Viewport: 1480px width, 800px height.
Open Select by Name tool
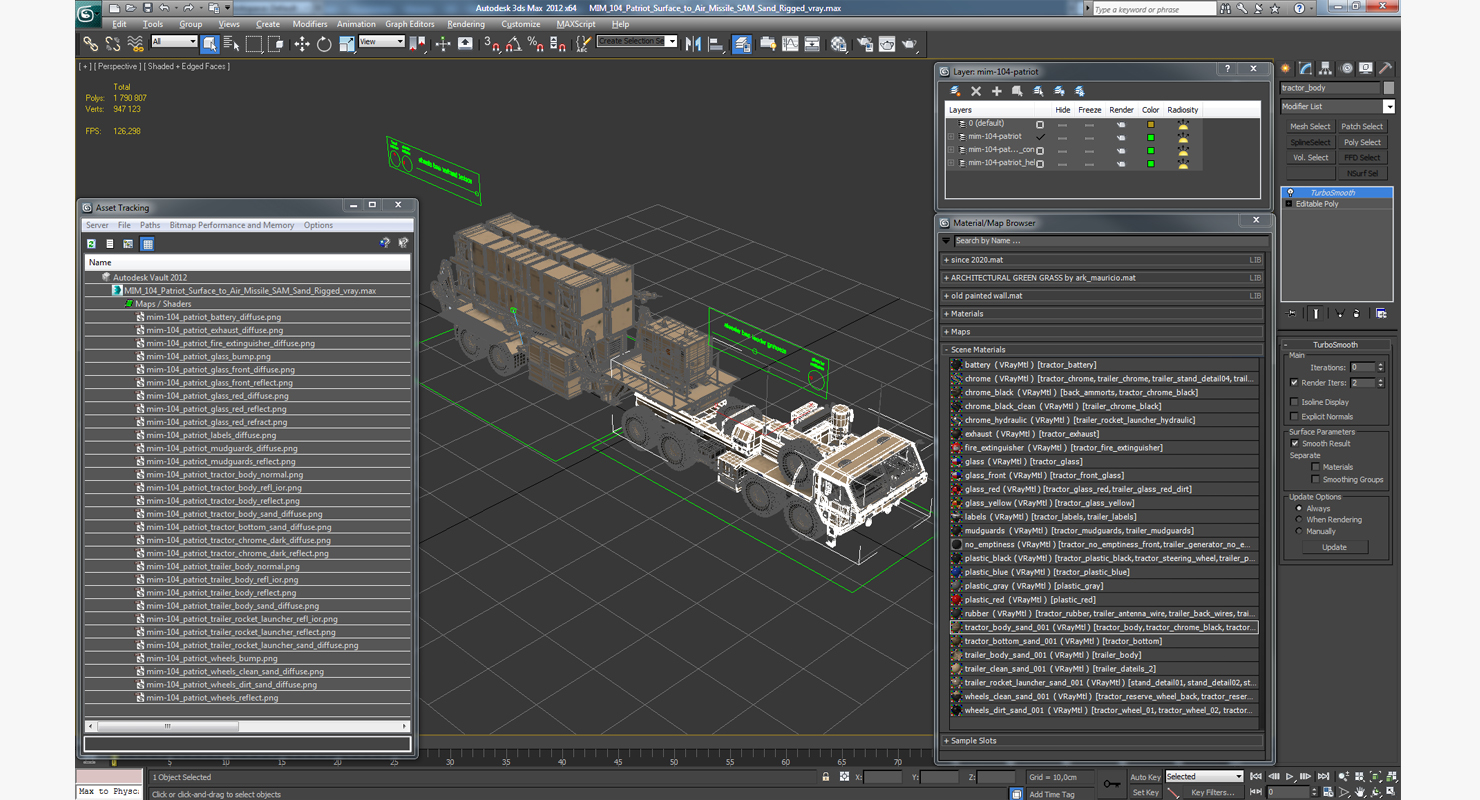coord(231,44)
